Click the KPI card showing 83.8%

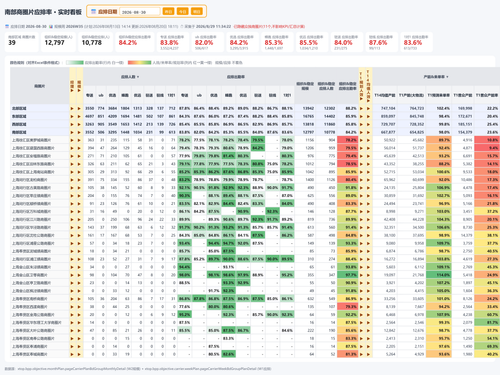click(x=173, y=42)
